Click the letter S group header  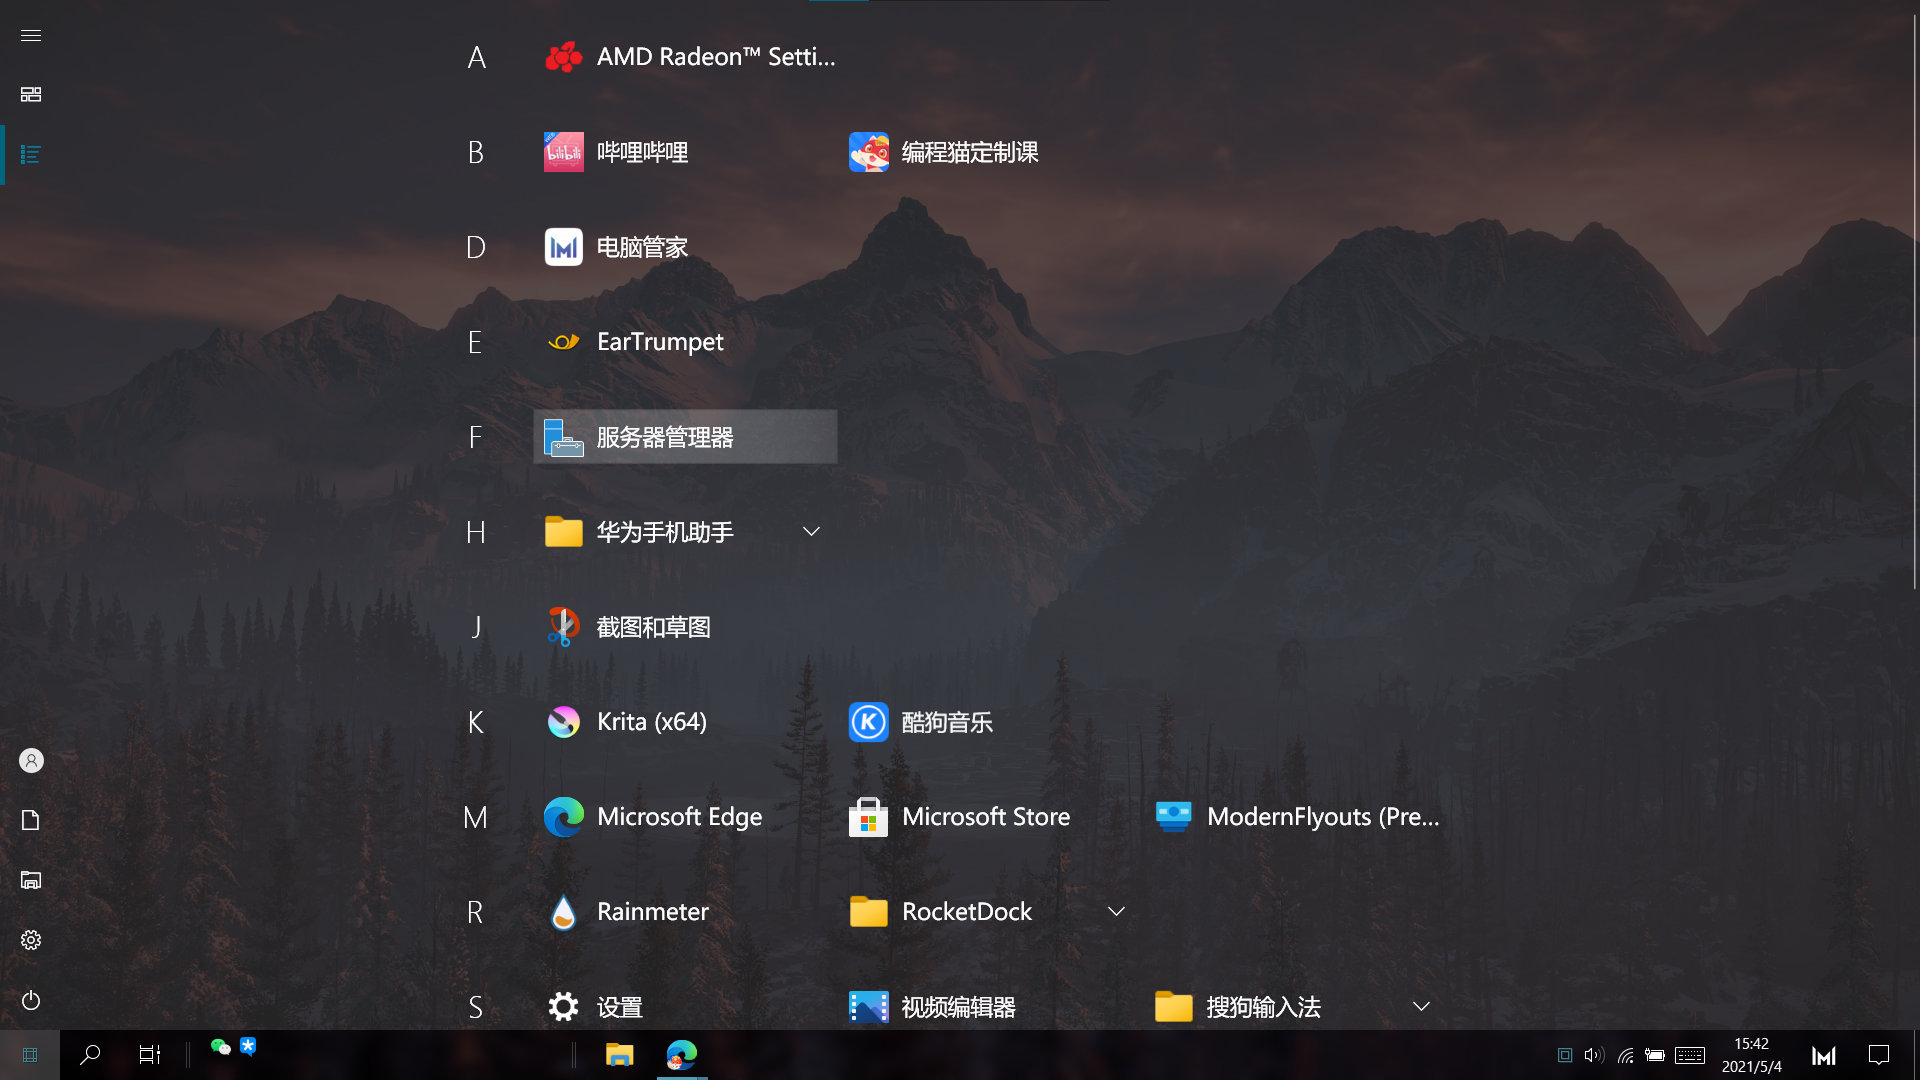point(476,1007)
